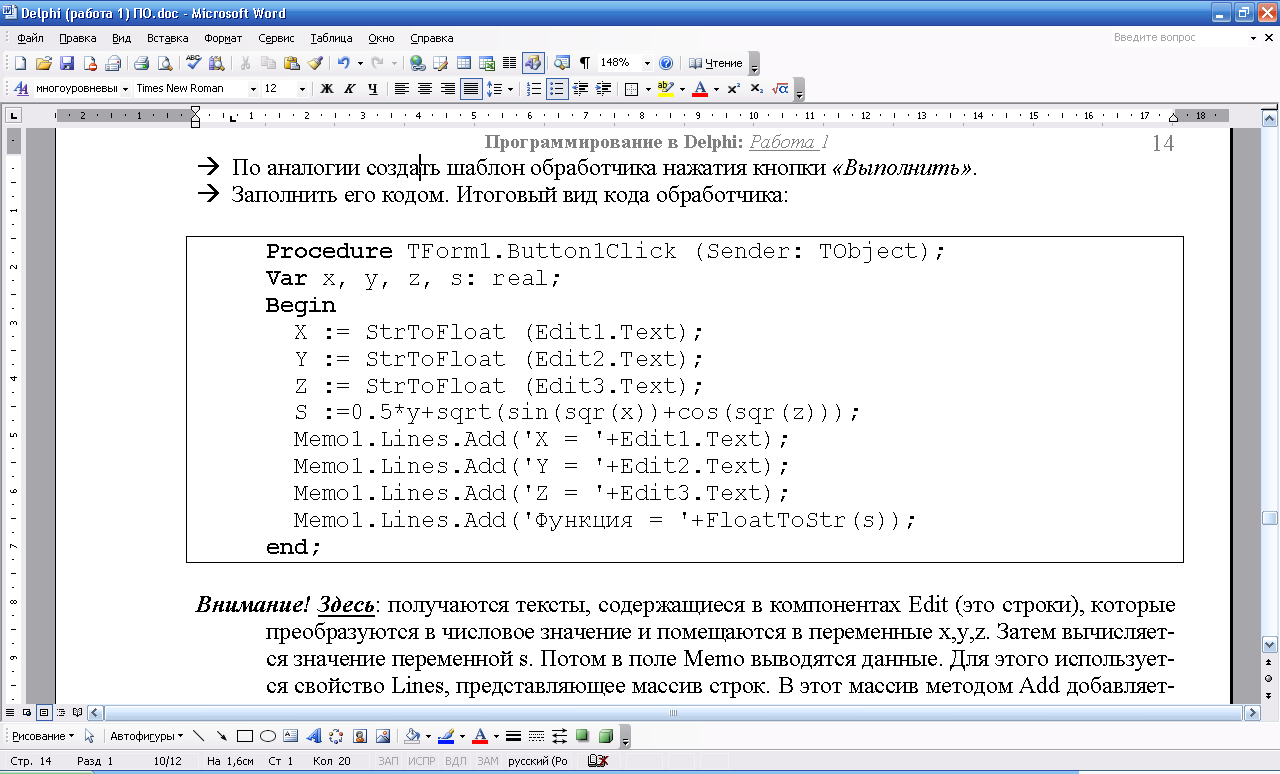This screenshot has height=774, width=1280.
Task: Open Word Help question mark icon
Action: (666, 63)
